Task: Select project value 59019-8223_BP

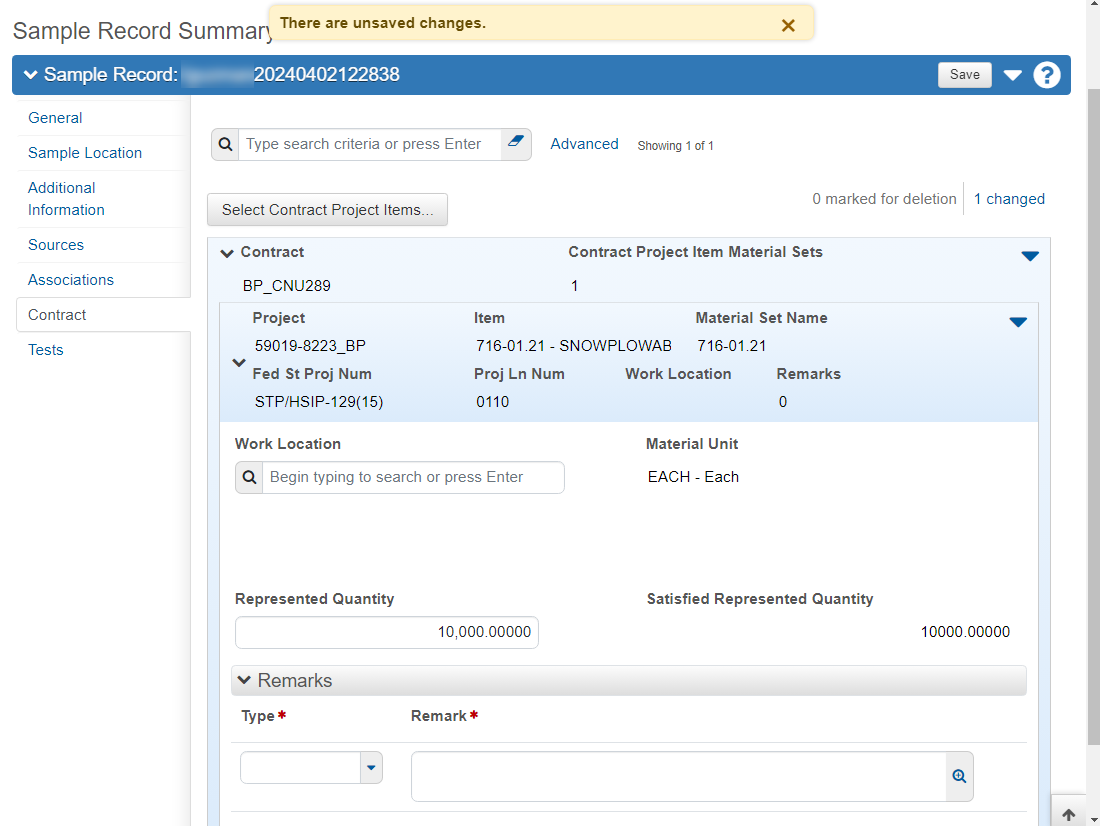Action: tap(310, 346)
